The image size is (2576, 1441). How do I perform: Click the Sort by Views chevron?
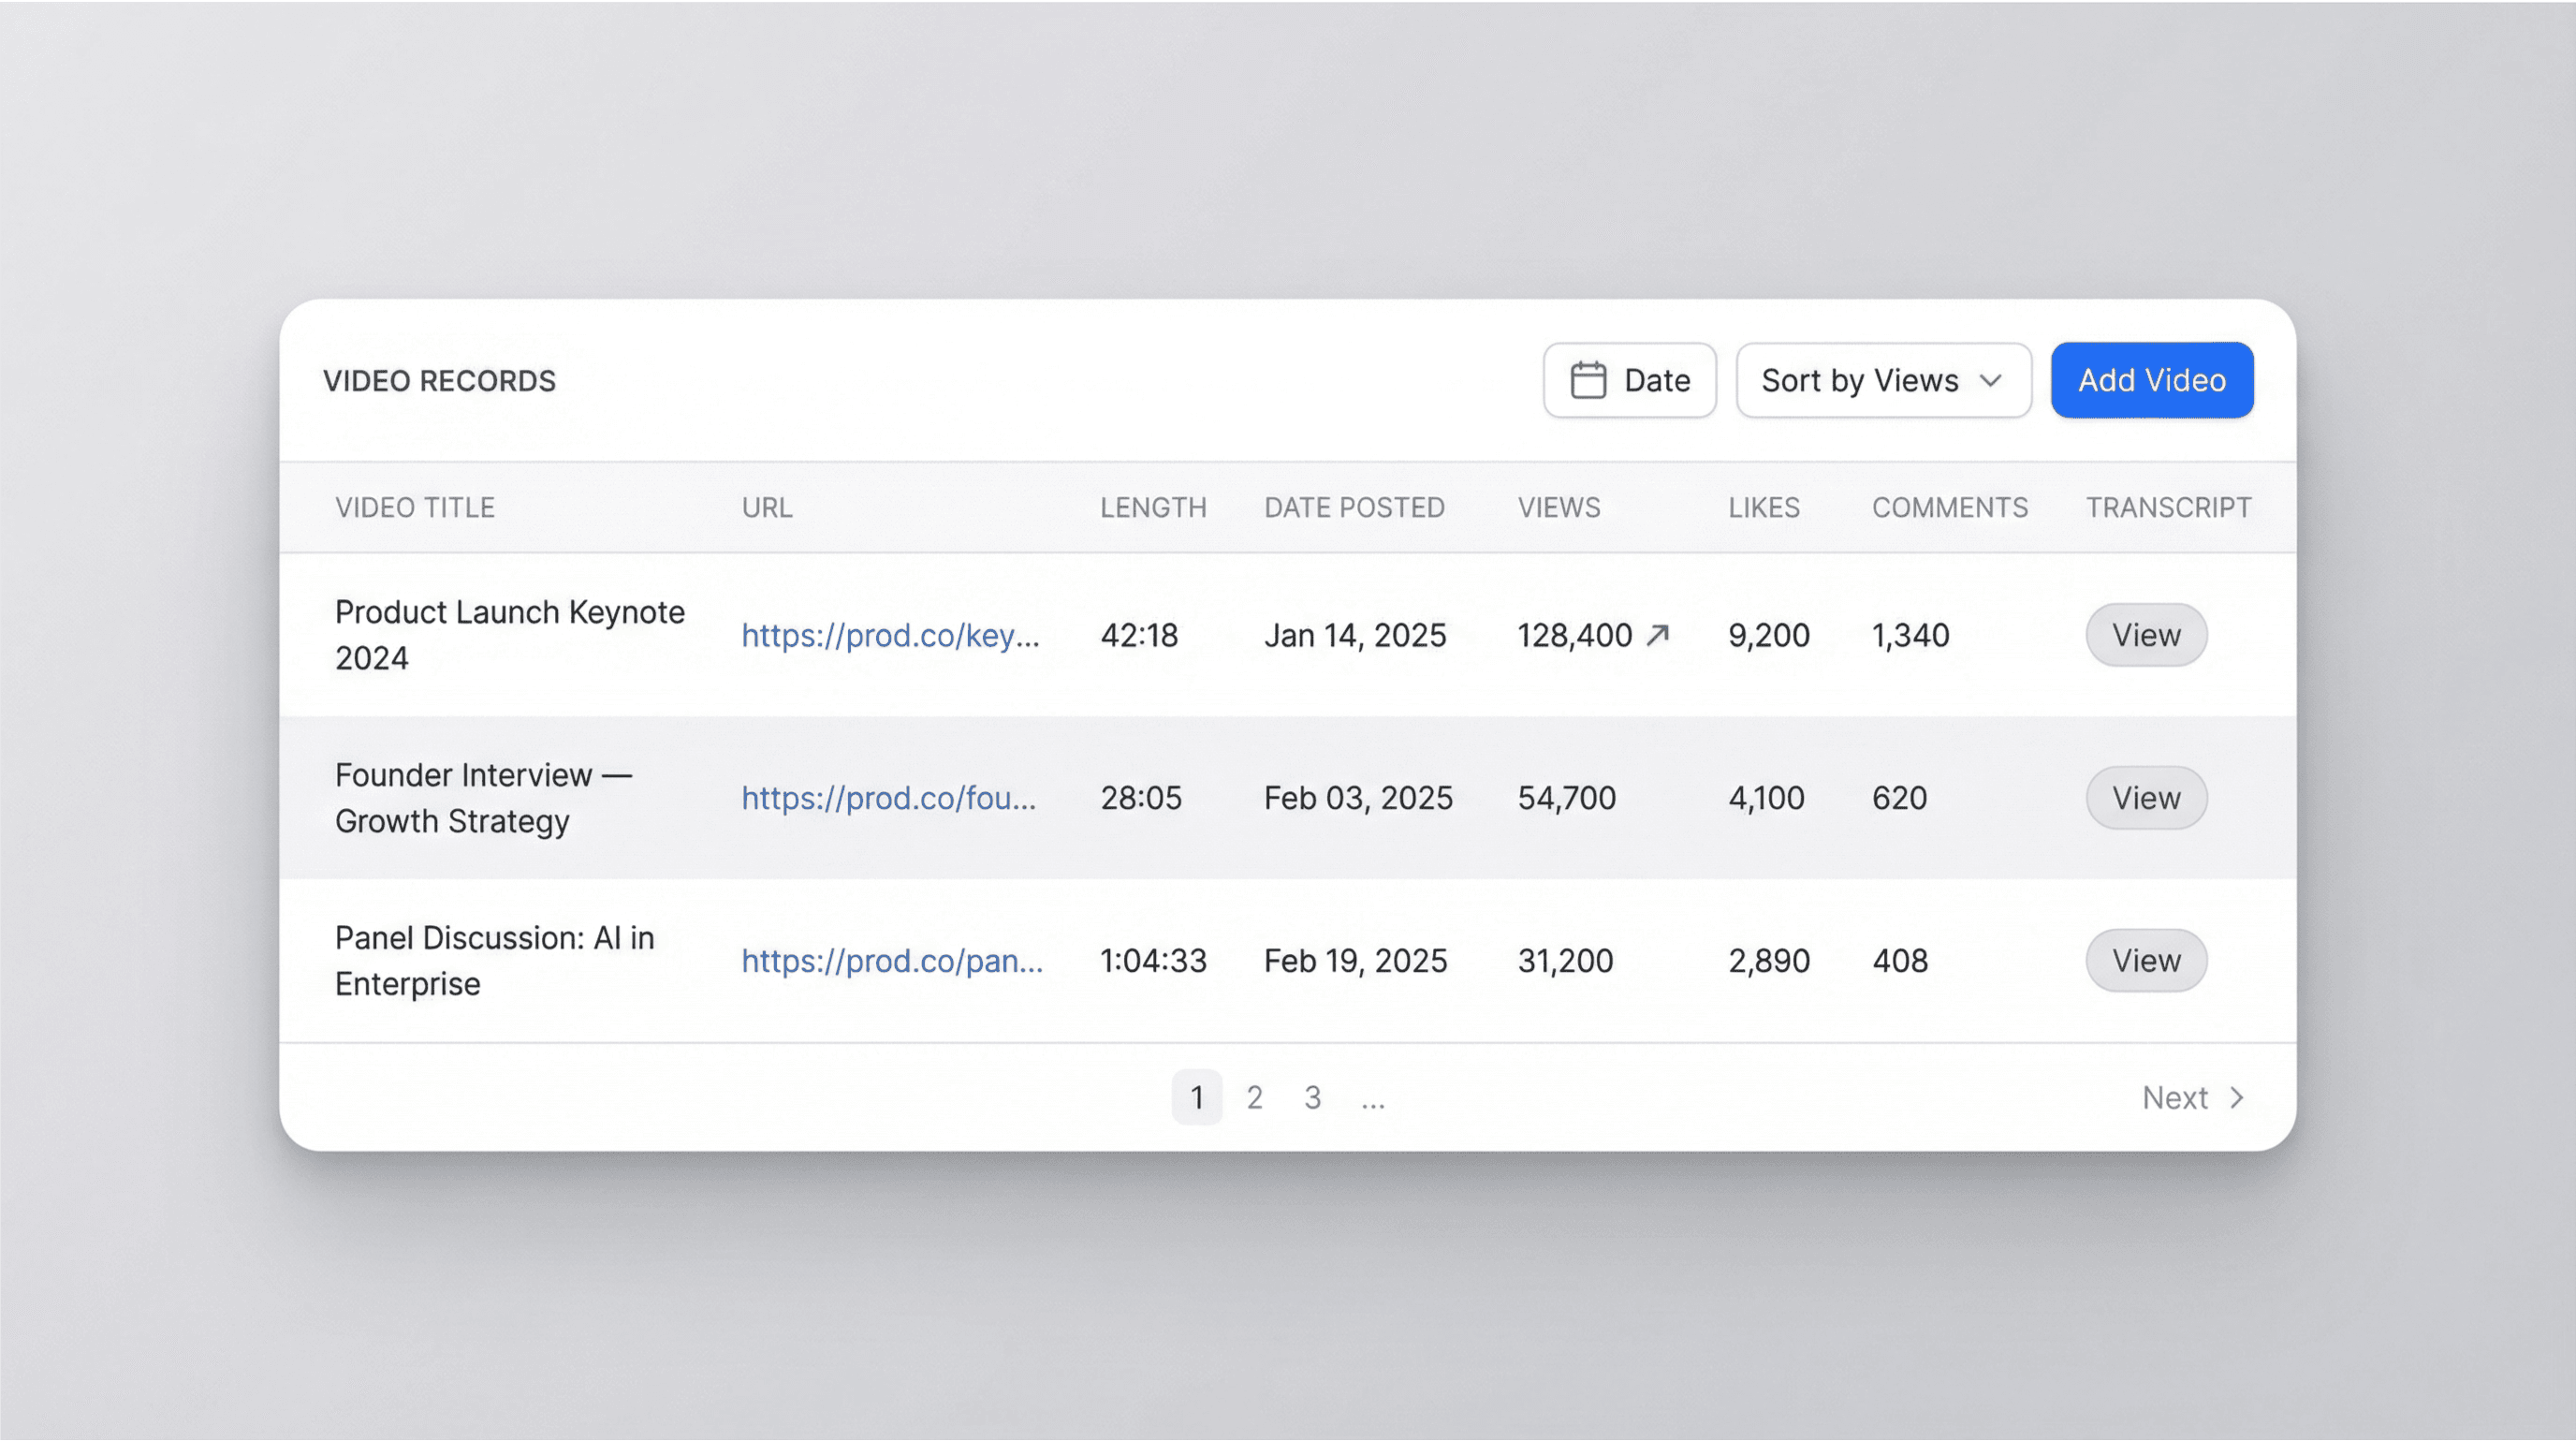click(1991, 381)
